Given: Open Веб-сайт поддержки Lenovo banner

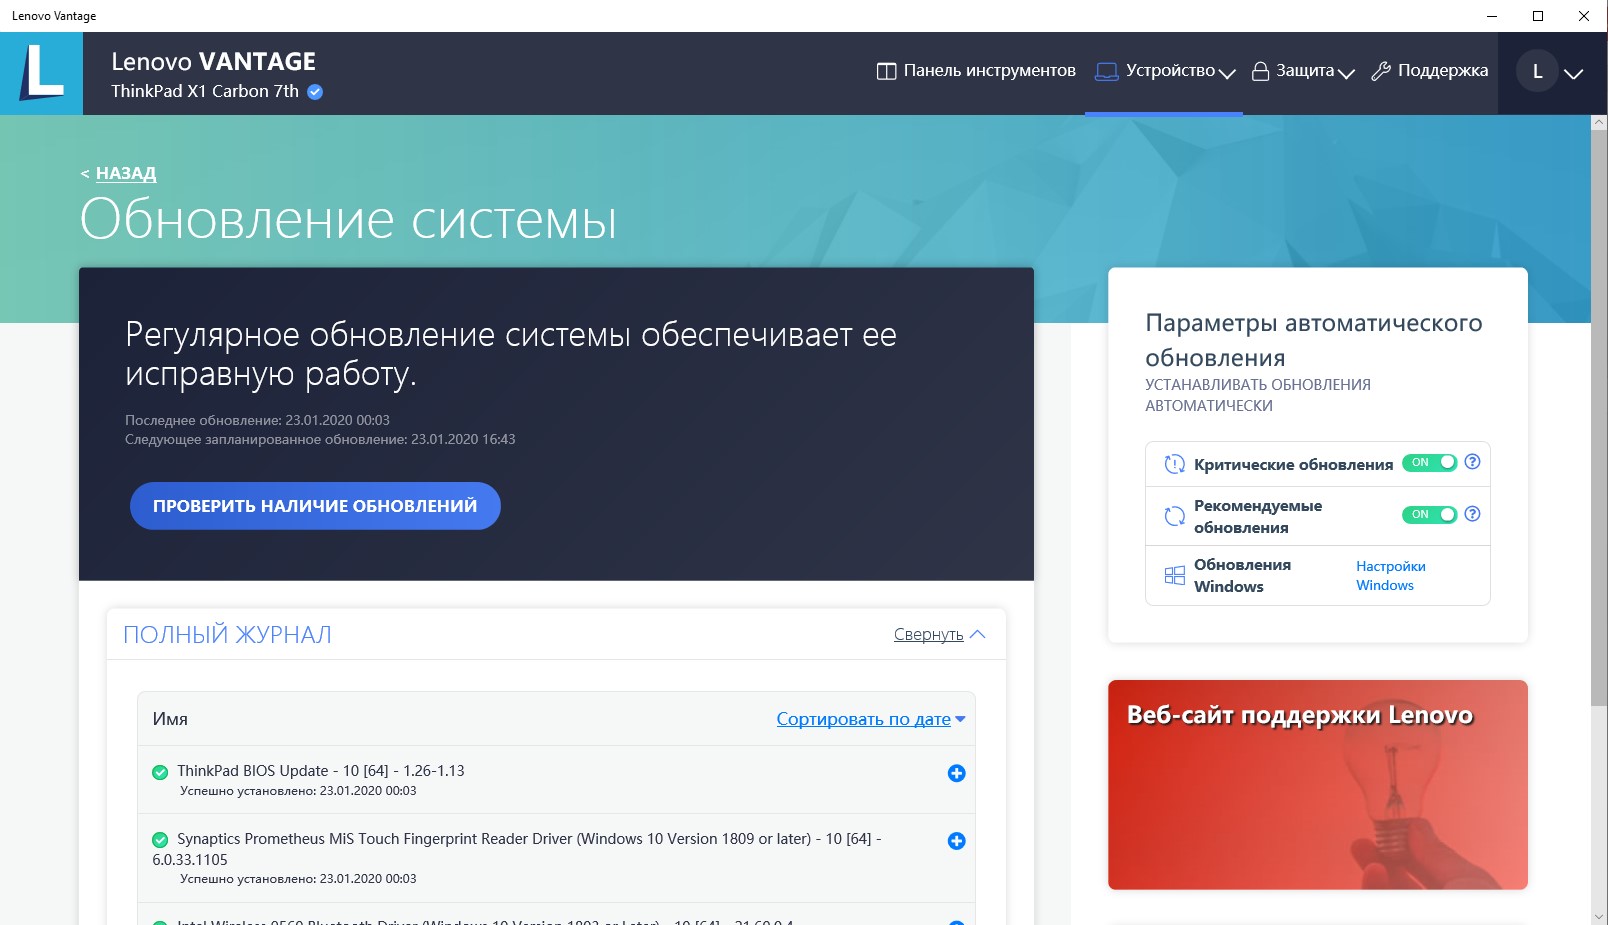Looking at the screenshot, I should point(1317,785).
